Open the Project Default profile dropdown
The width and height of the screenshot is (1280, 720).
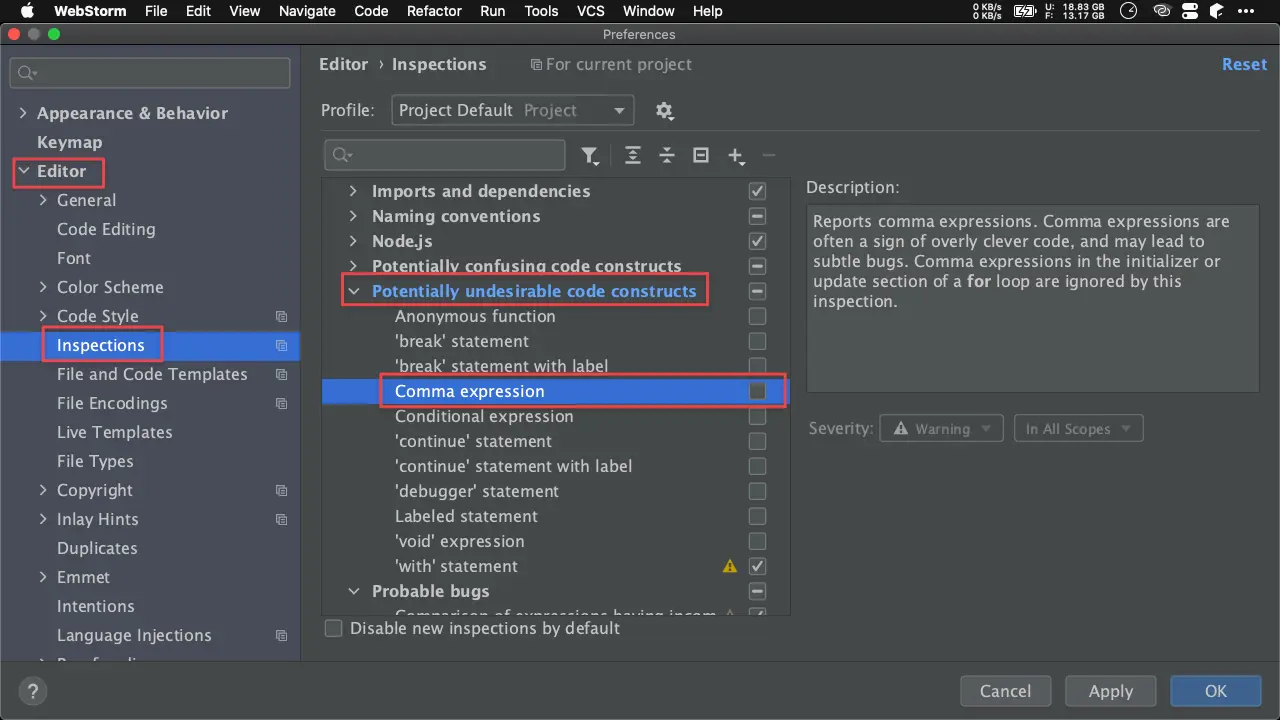pos(512,111)
